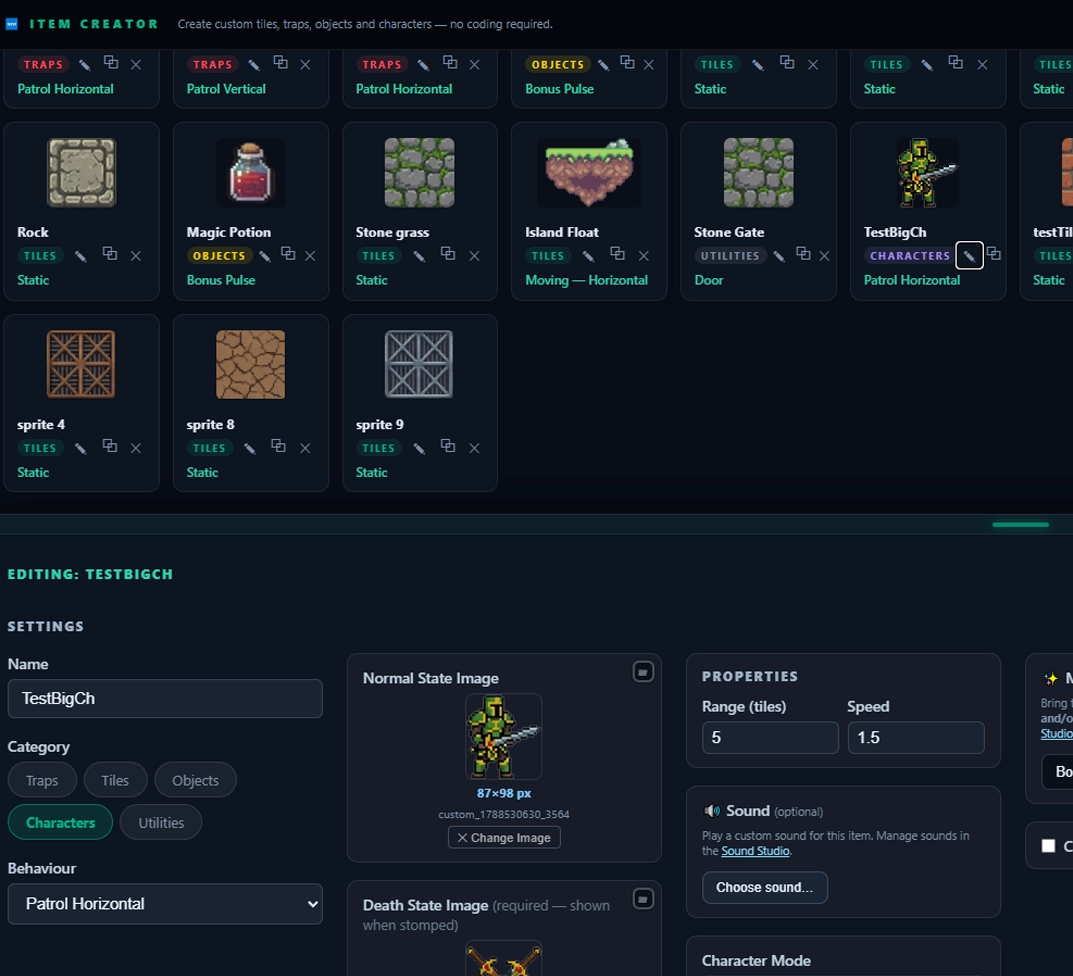Duplicate the sprite 9 tile

tap(448, 446)
